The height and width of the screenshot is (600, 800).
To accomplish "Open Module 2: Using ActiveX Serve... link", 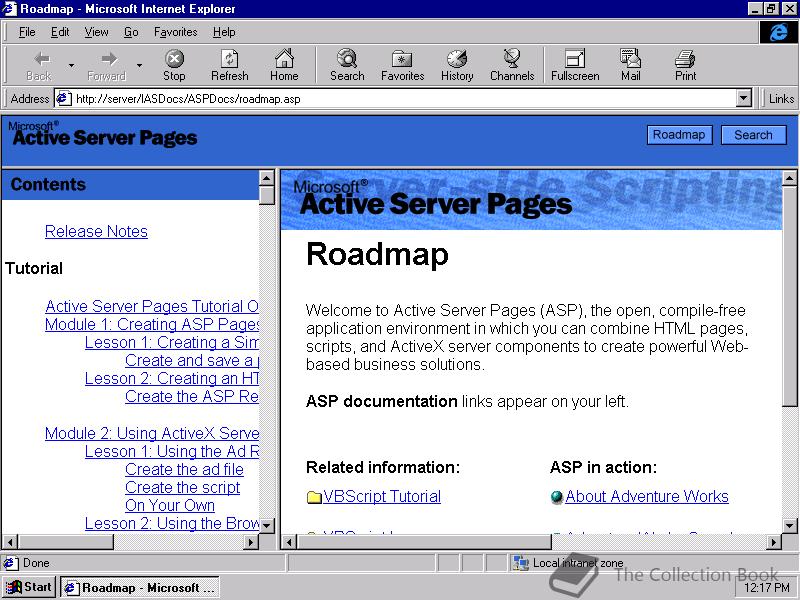I will (152, 433).
